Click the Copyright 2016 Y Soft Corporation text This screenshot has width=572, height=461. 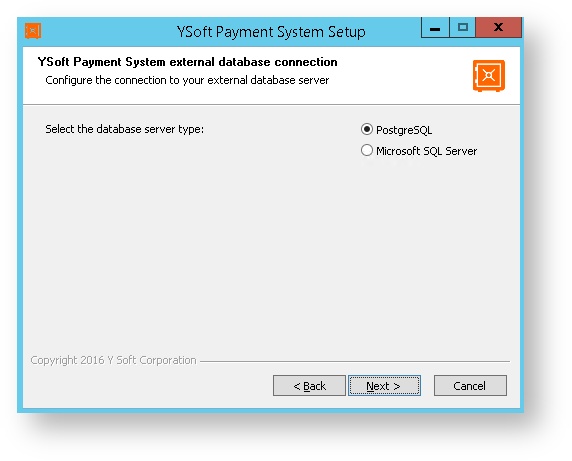click(x=113, y=360)
